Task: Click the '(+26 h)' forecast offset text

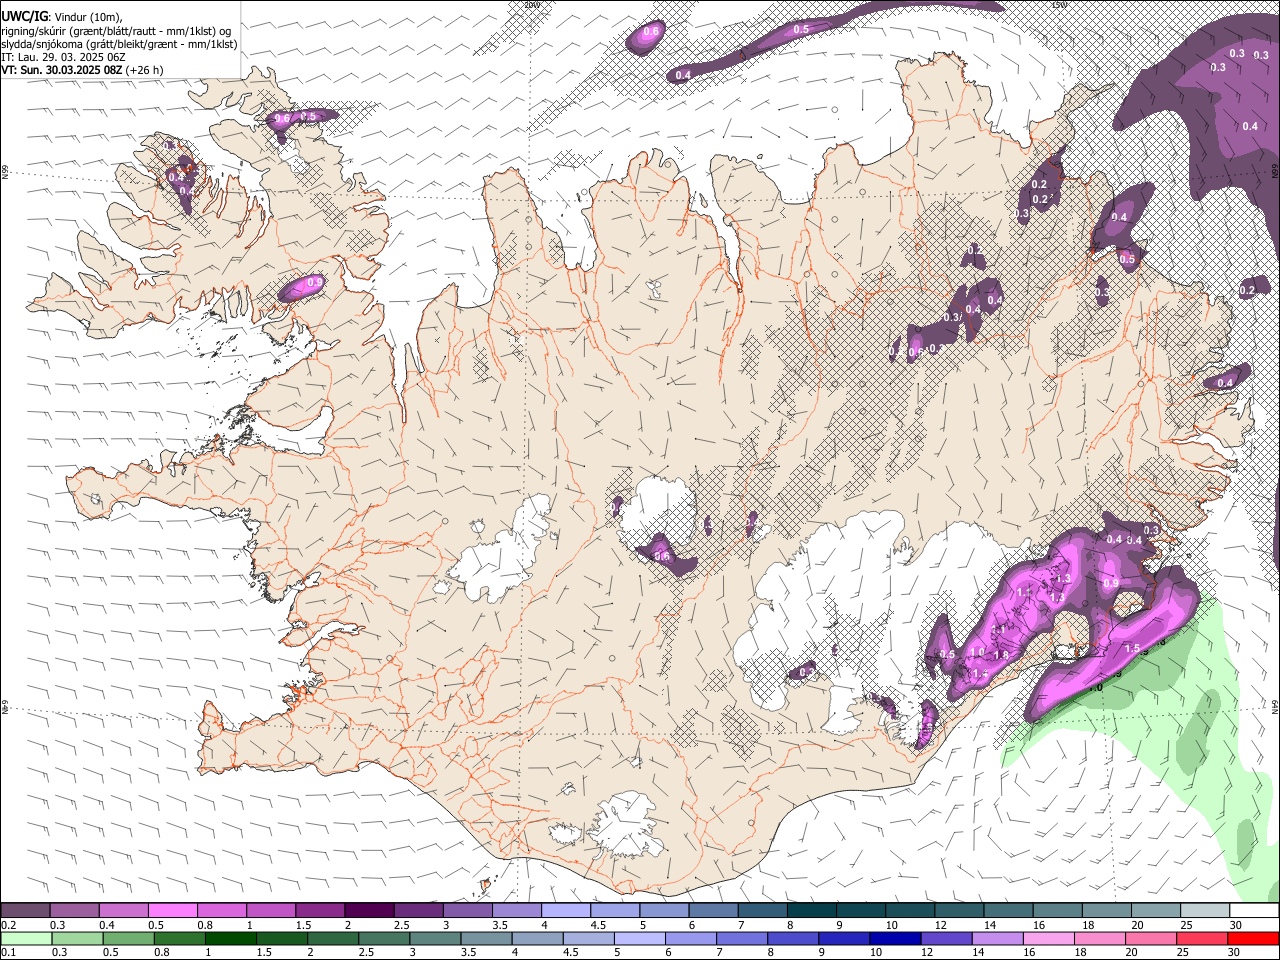Action: pyautogui.click(x=145, y=70)
